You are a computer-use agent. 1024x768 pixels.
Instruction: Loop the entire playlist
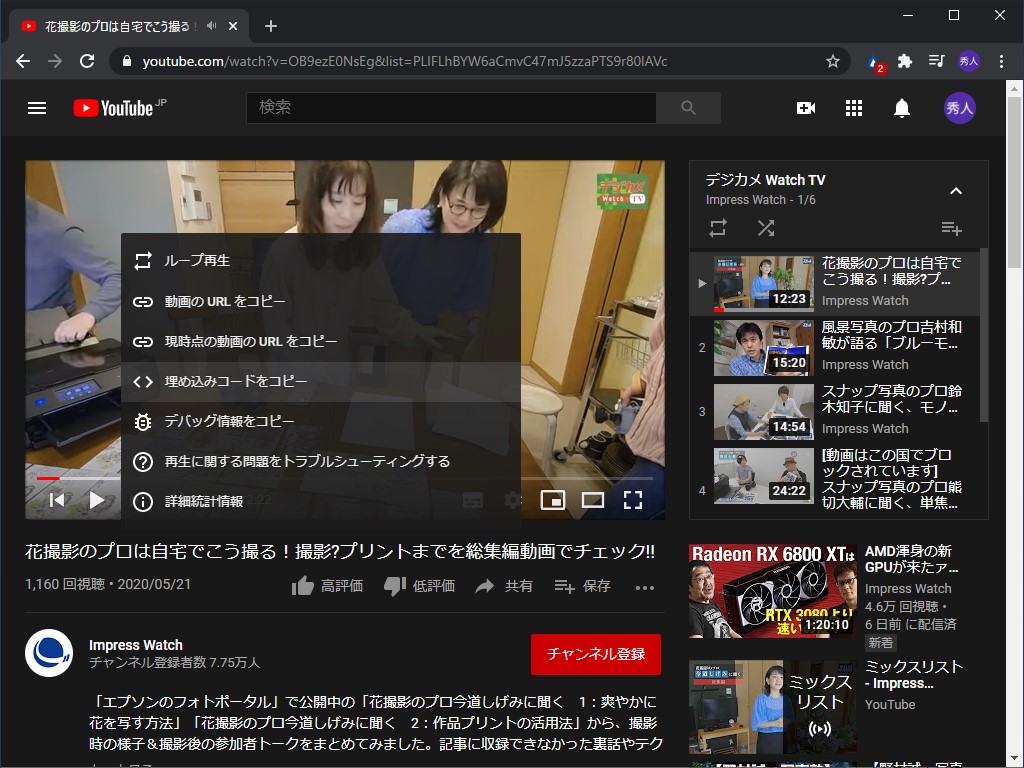click(717, 228)
